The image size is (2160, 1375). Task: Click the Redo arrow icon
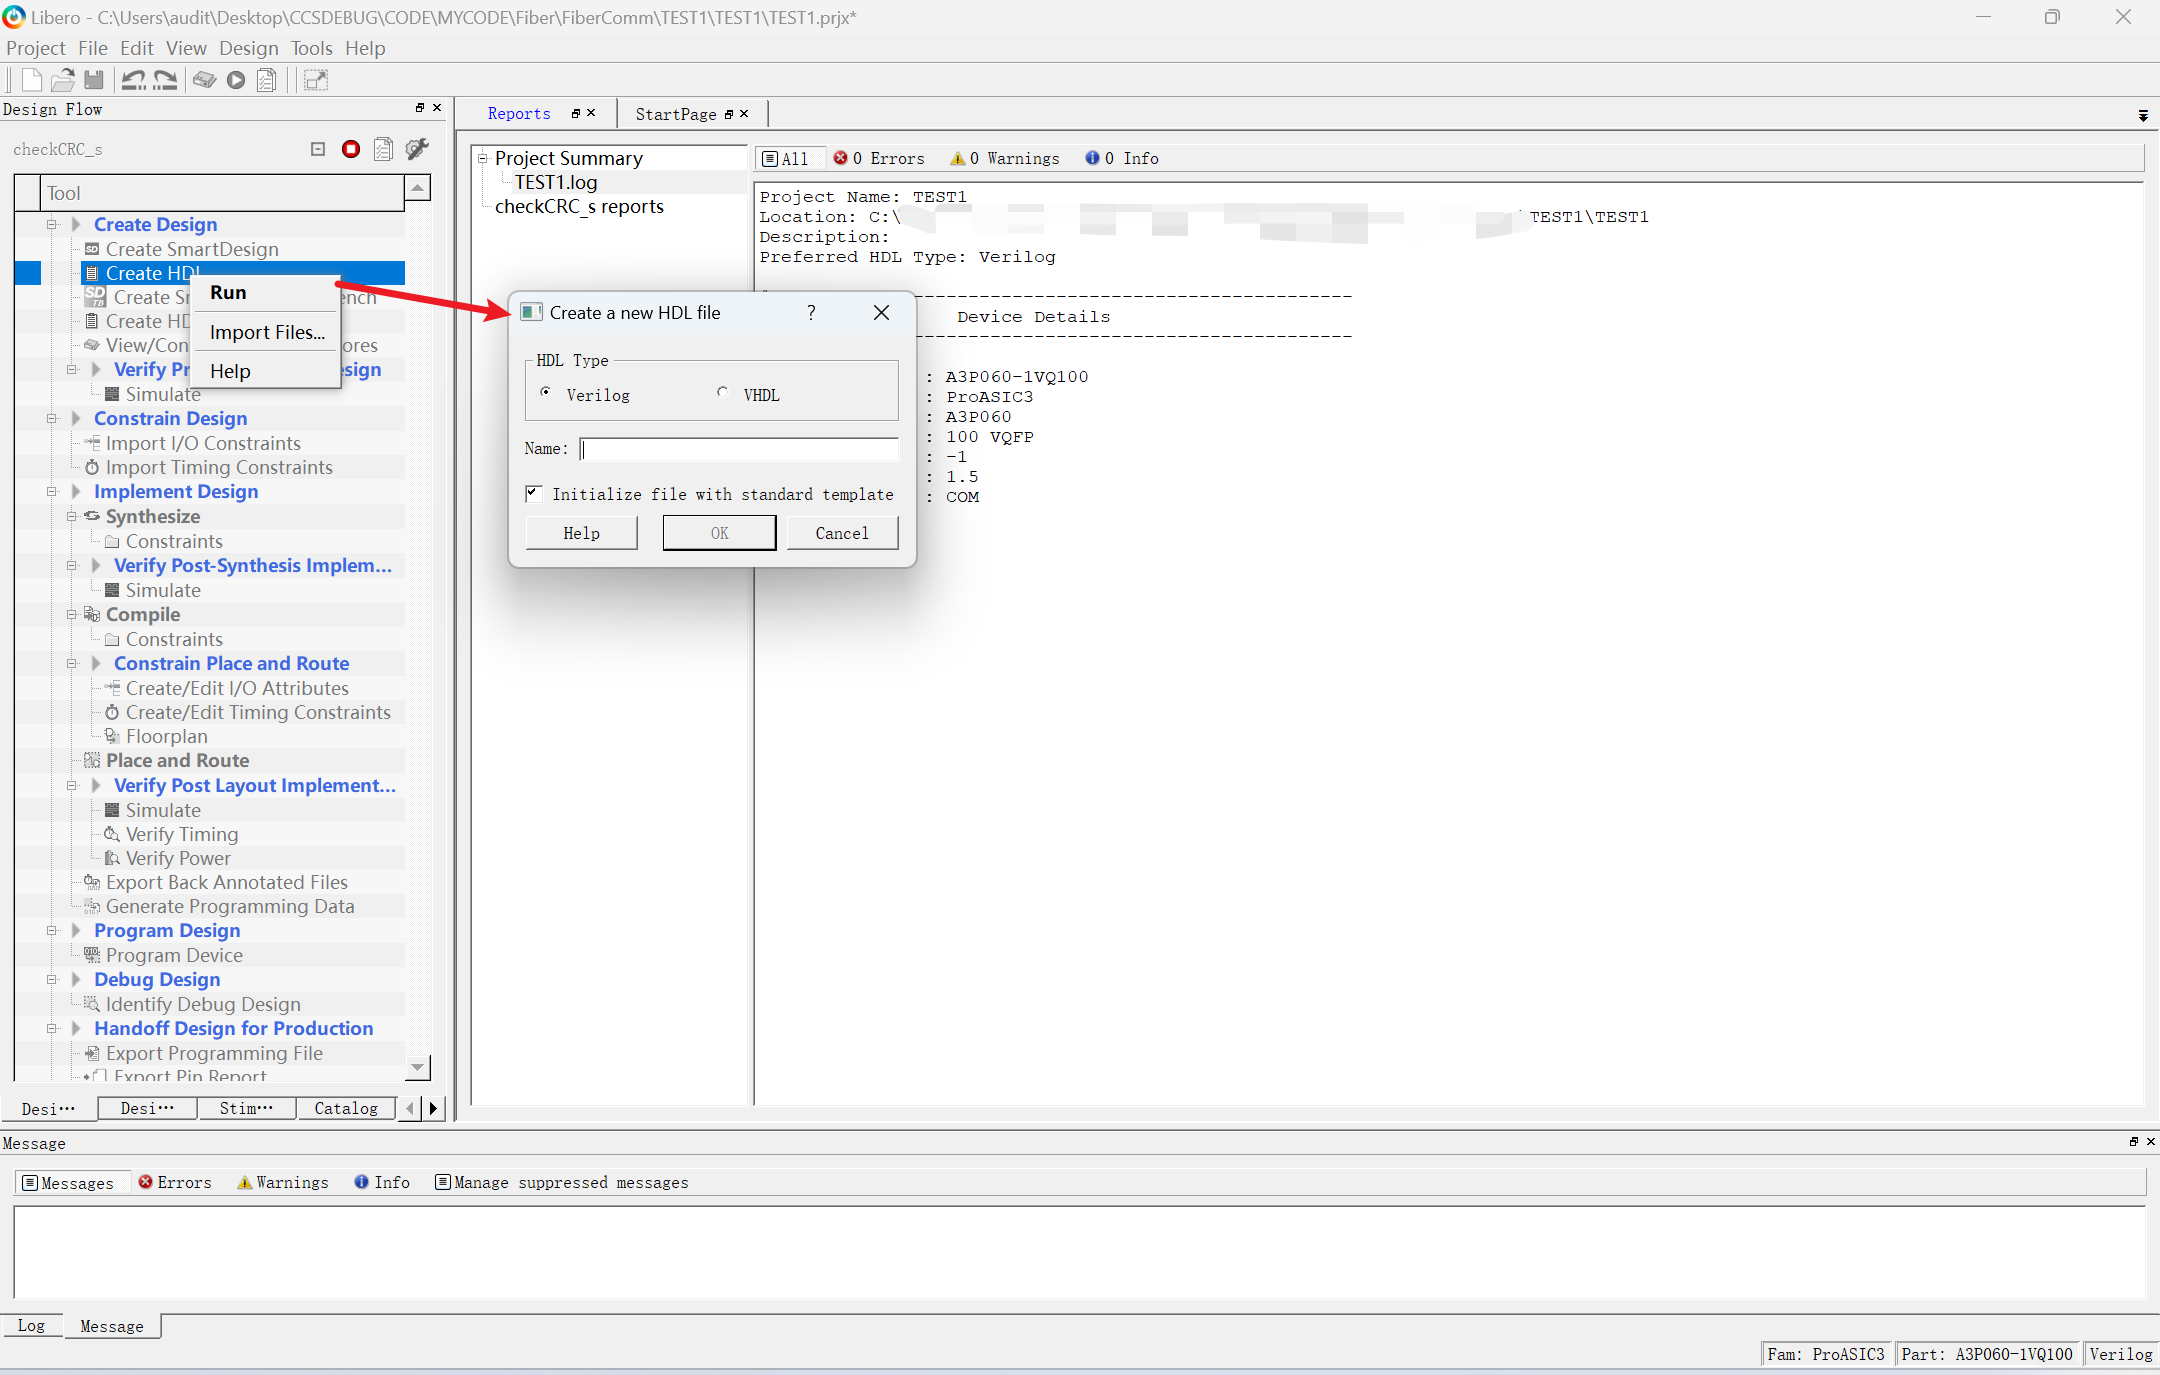pyautogui.click(x=165, y=81)
